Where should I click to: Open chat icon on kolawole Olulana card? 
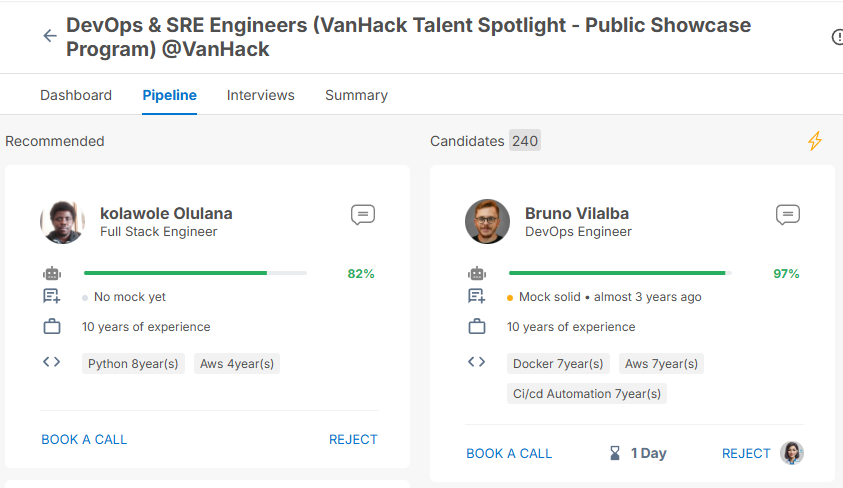pos(363,215)
